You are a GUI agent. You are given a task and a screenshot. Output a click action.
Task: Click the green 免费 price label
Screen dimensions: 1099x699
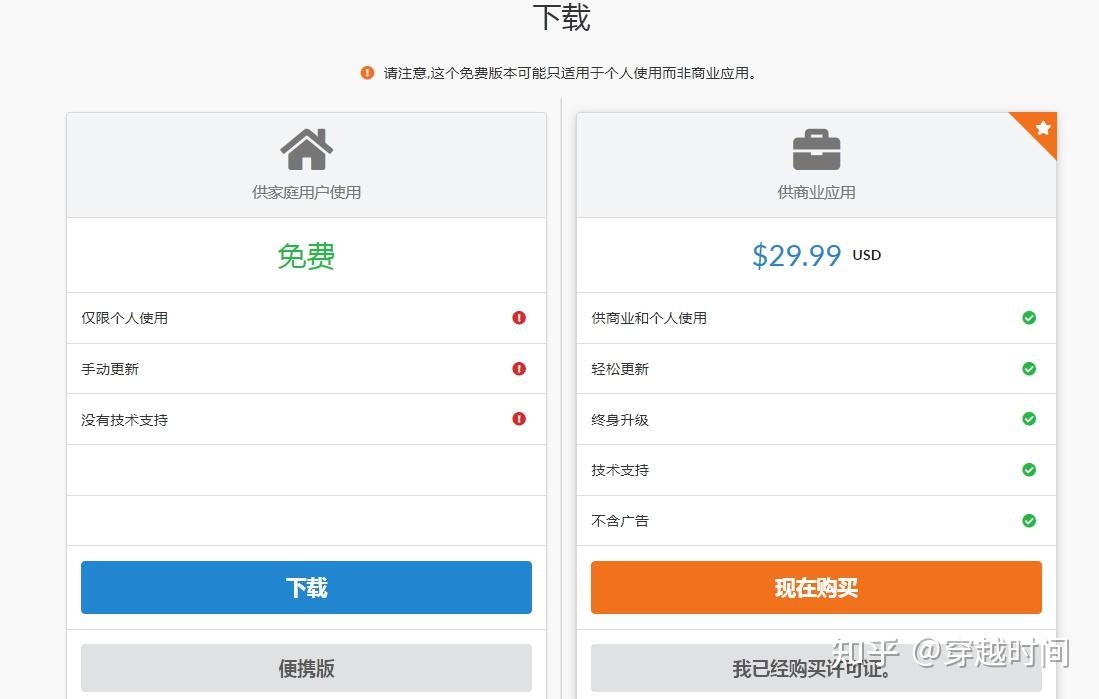(x=306, y=256)
